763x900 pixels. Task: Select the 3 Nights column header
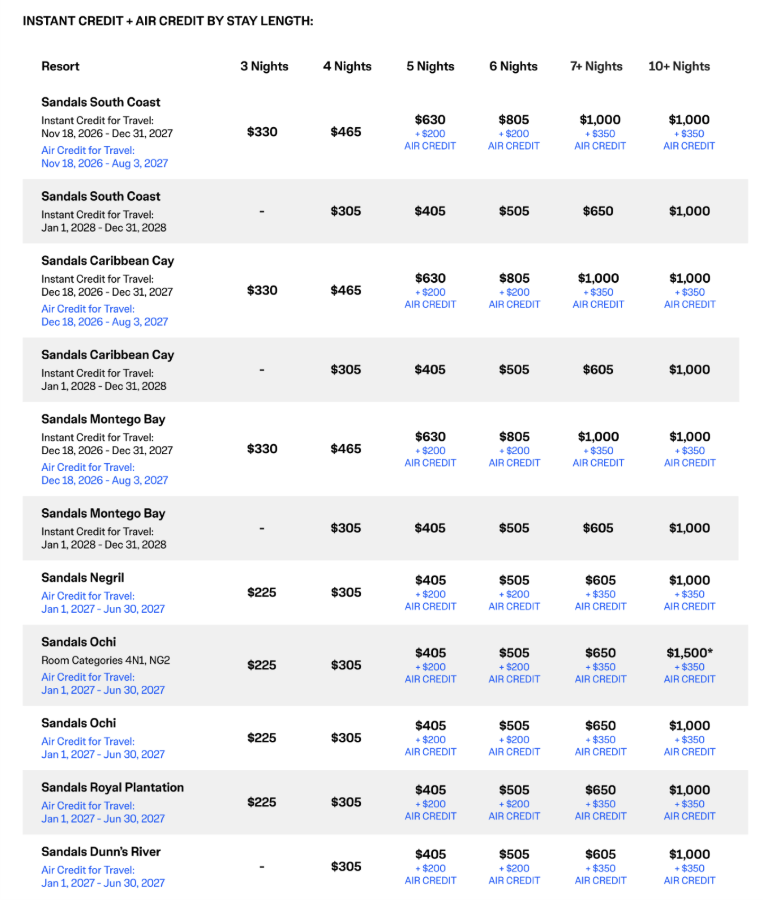click(264, 67)
